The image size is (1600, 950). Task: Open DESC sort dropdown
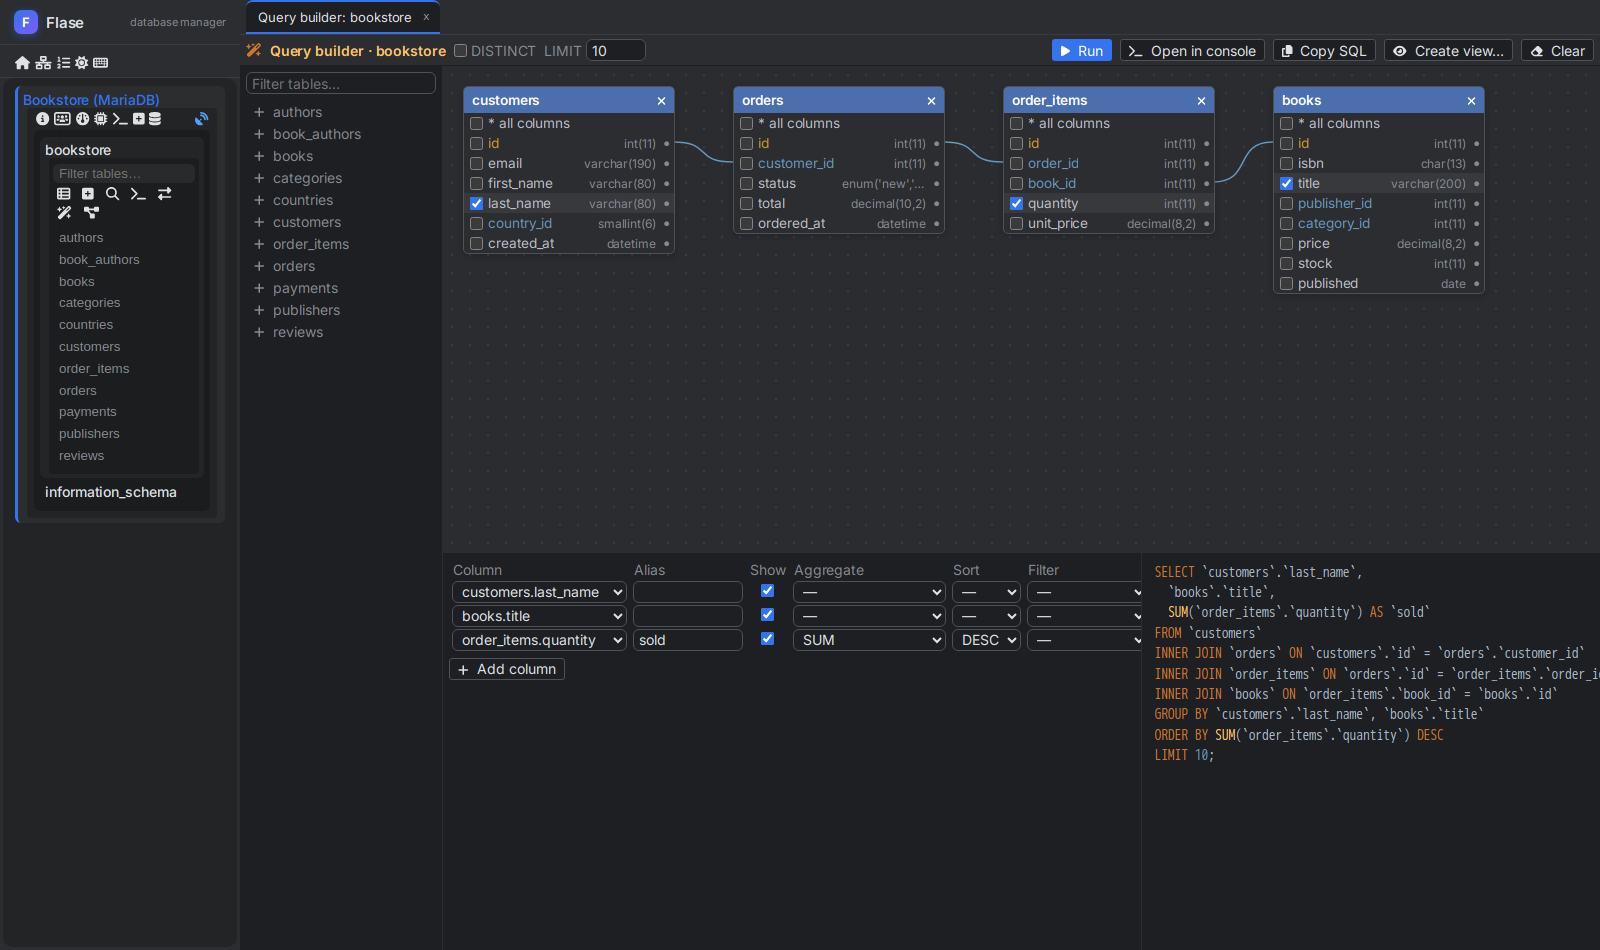(x=986, y=640)
